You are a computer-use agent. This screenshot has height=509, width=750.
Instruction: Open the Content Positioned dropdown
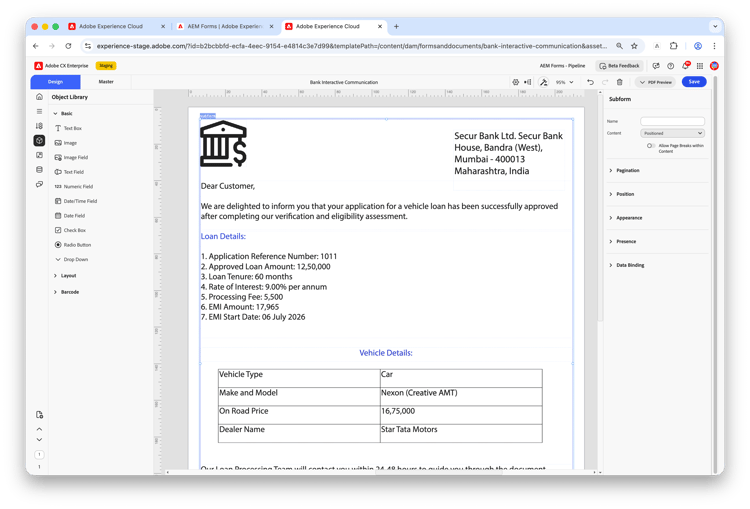pos(672,133)
